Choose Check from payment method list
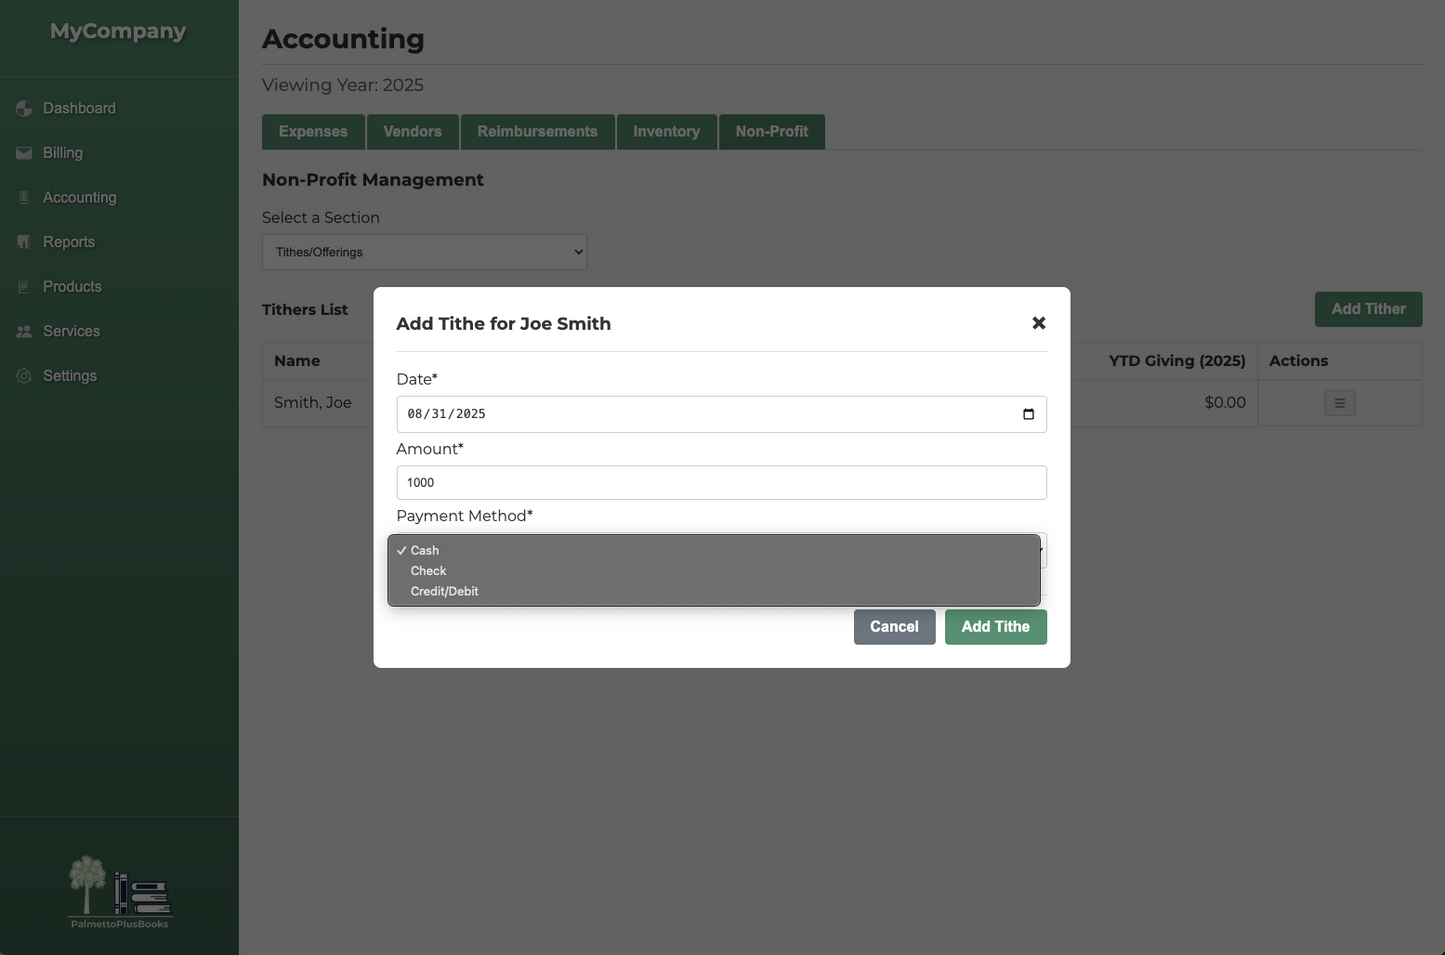Image resolution: width=1445 pixels, height=955 pixels. (x=428, y=571)
